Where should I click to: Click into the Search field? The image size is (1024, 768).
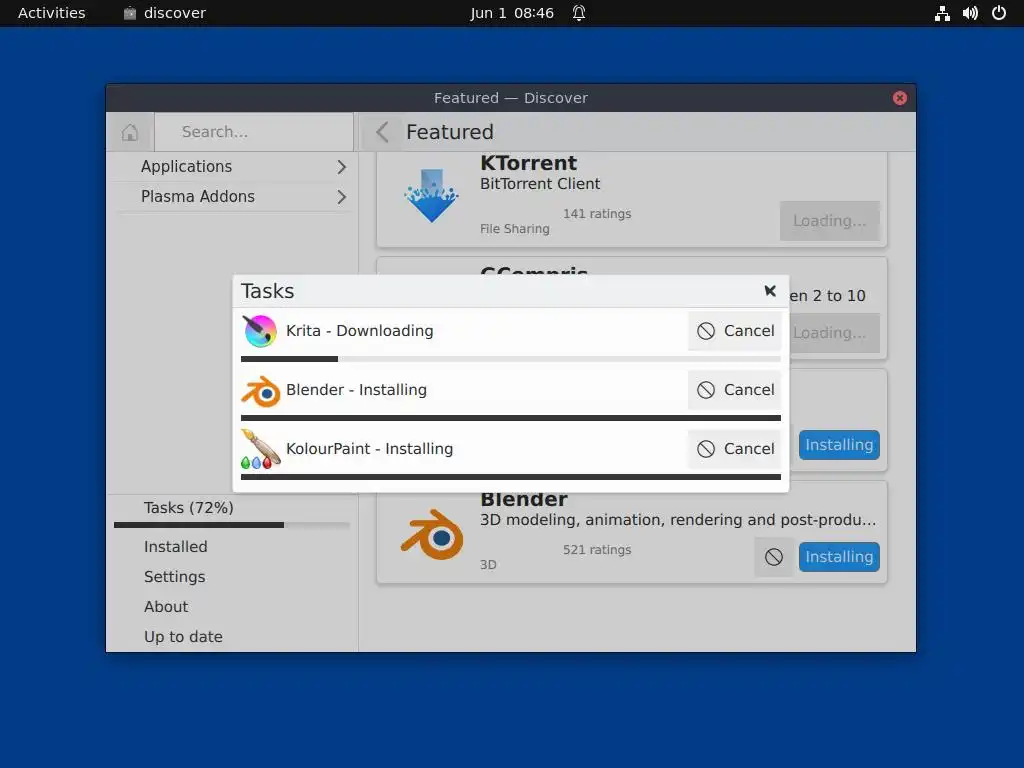[x=254, y=132]
